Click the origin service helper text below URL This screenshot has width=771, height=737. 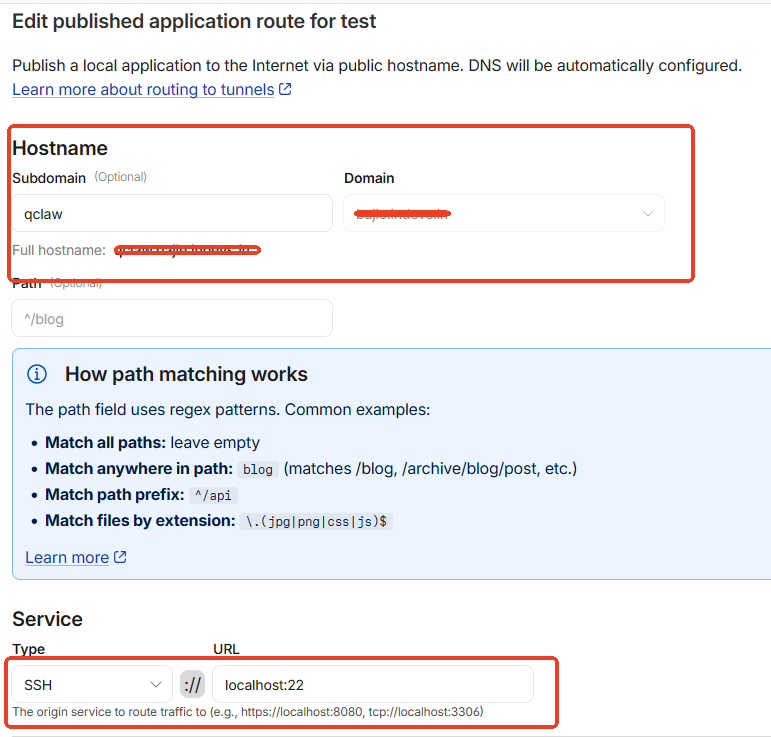click(248, 711)
